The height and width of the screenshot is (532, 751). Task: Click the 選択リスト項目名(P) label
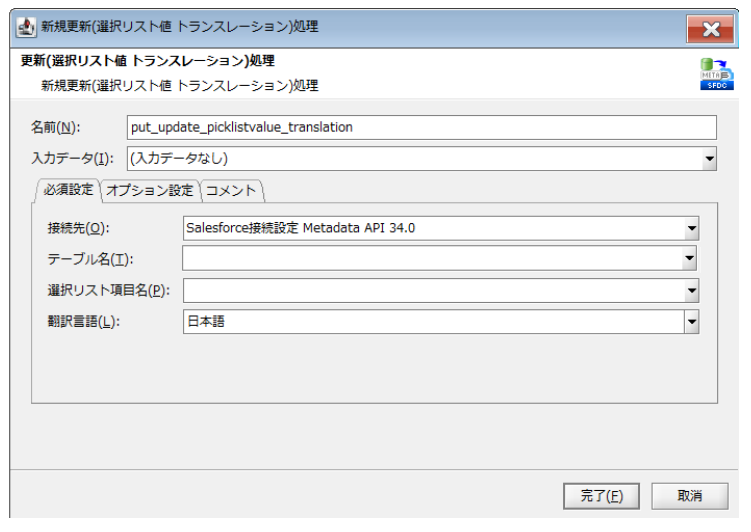(108, 290)
